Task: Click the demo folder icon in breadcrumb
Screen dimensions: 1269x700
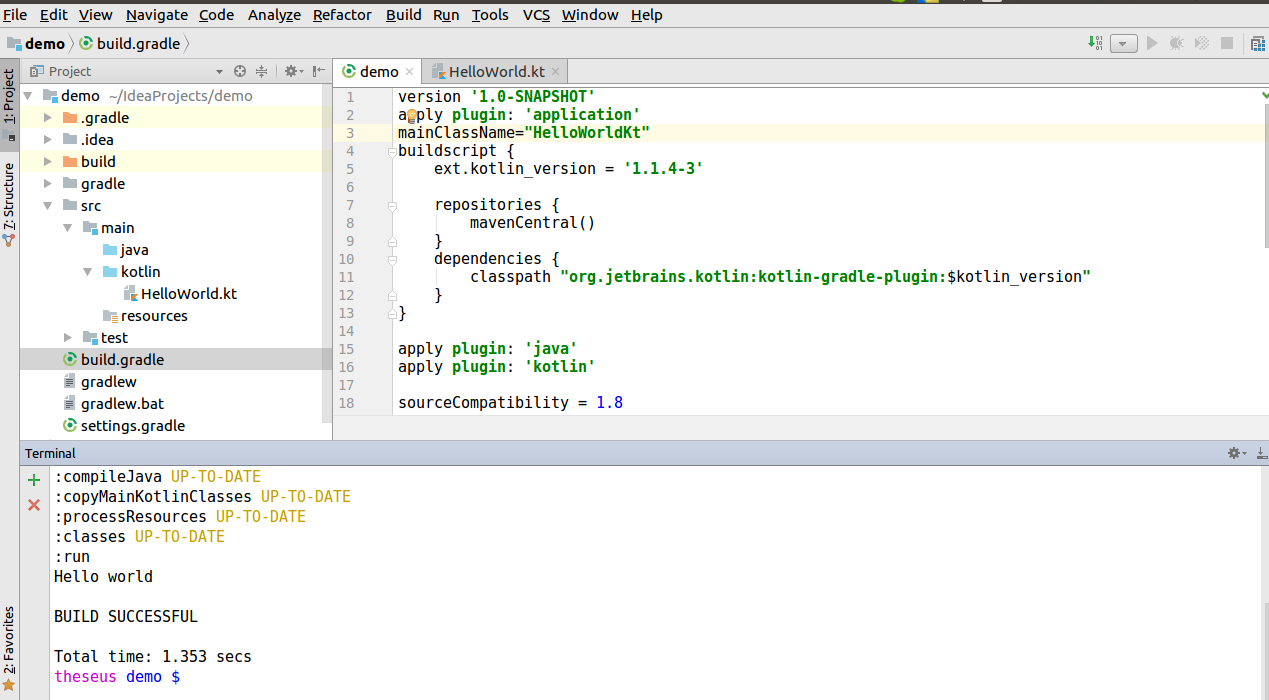Action: coord(14,43)
